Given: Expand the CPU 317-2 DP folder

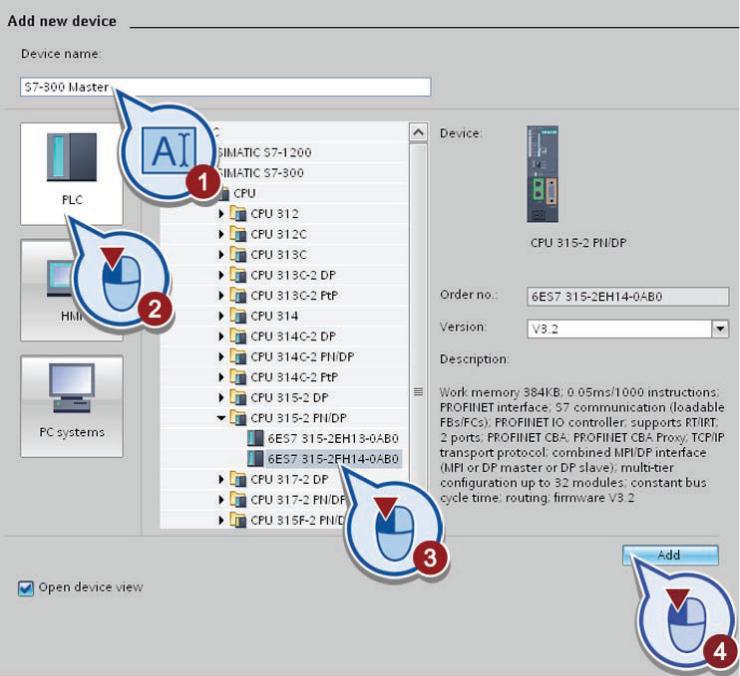Looking at the screenshot, I should coord(221,480).
